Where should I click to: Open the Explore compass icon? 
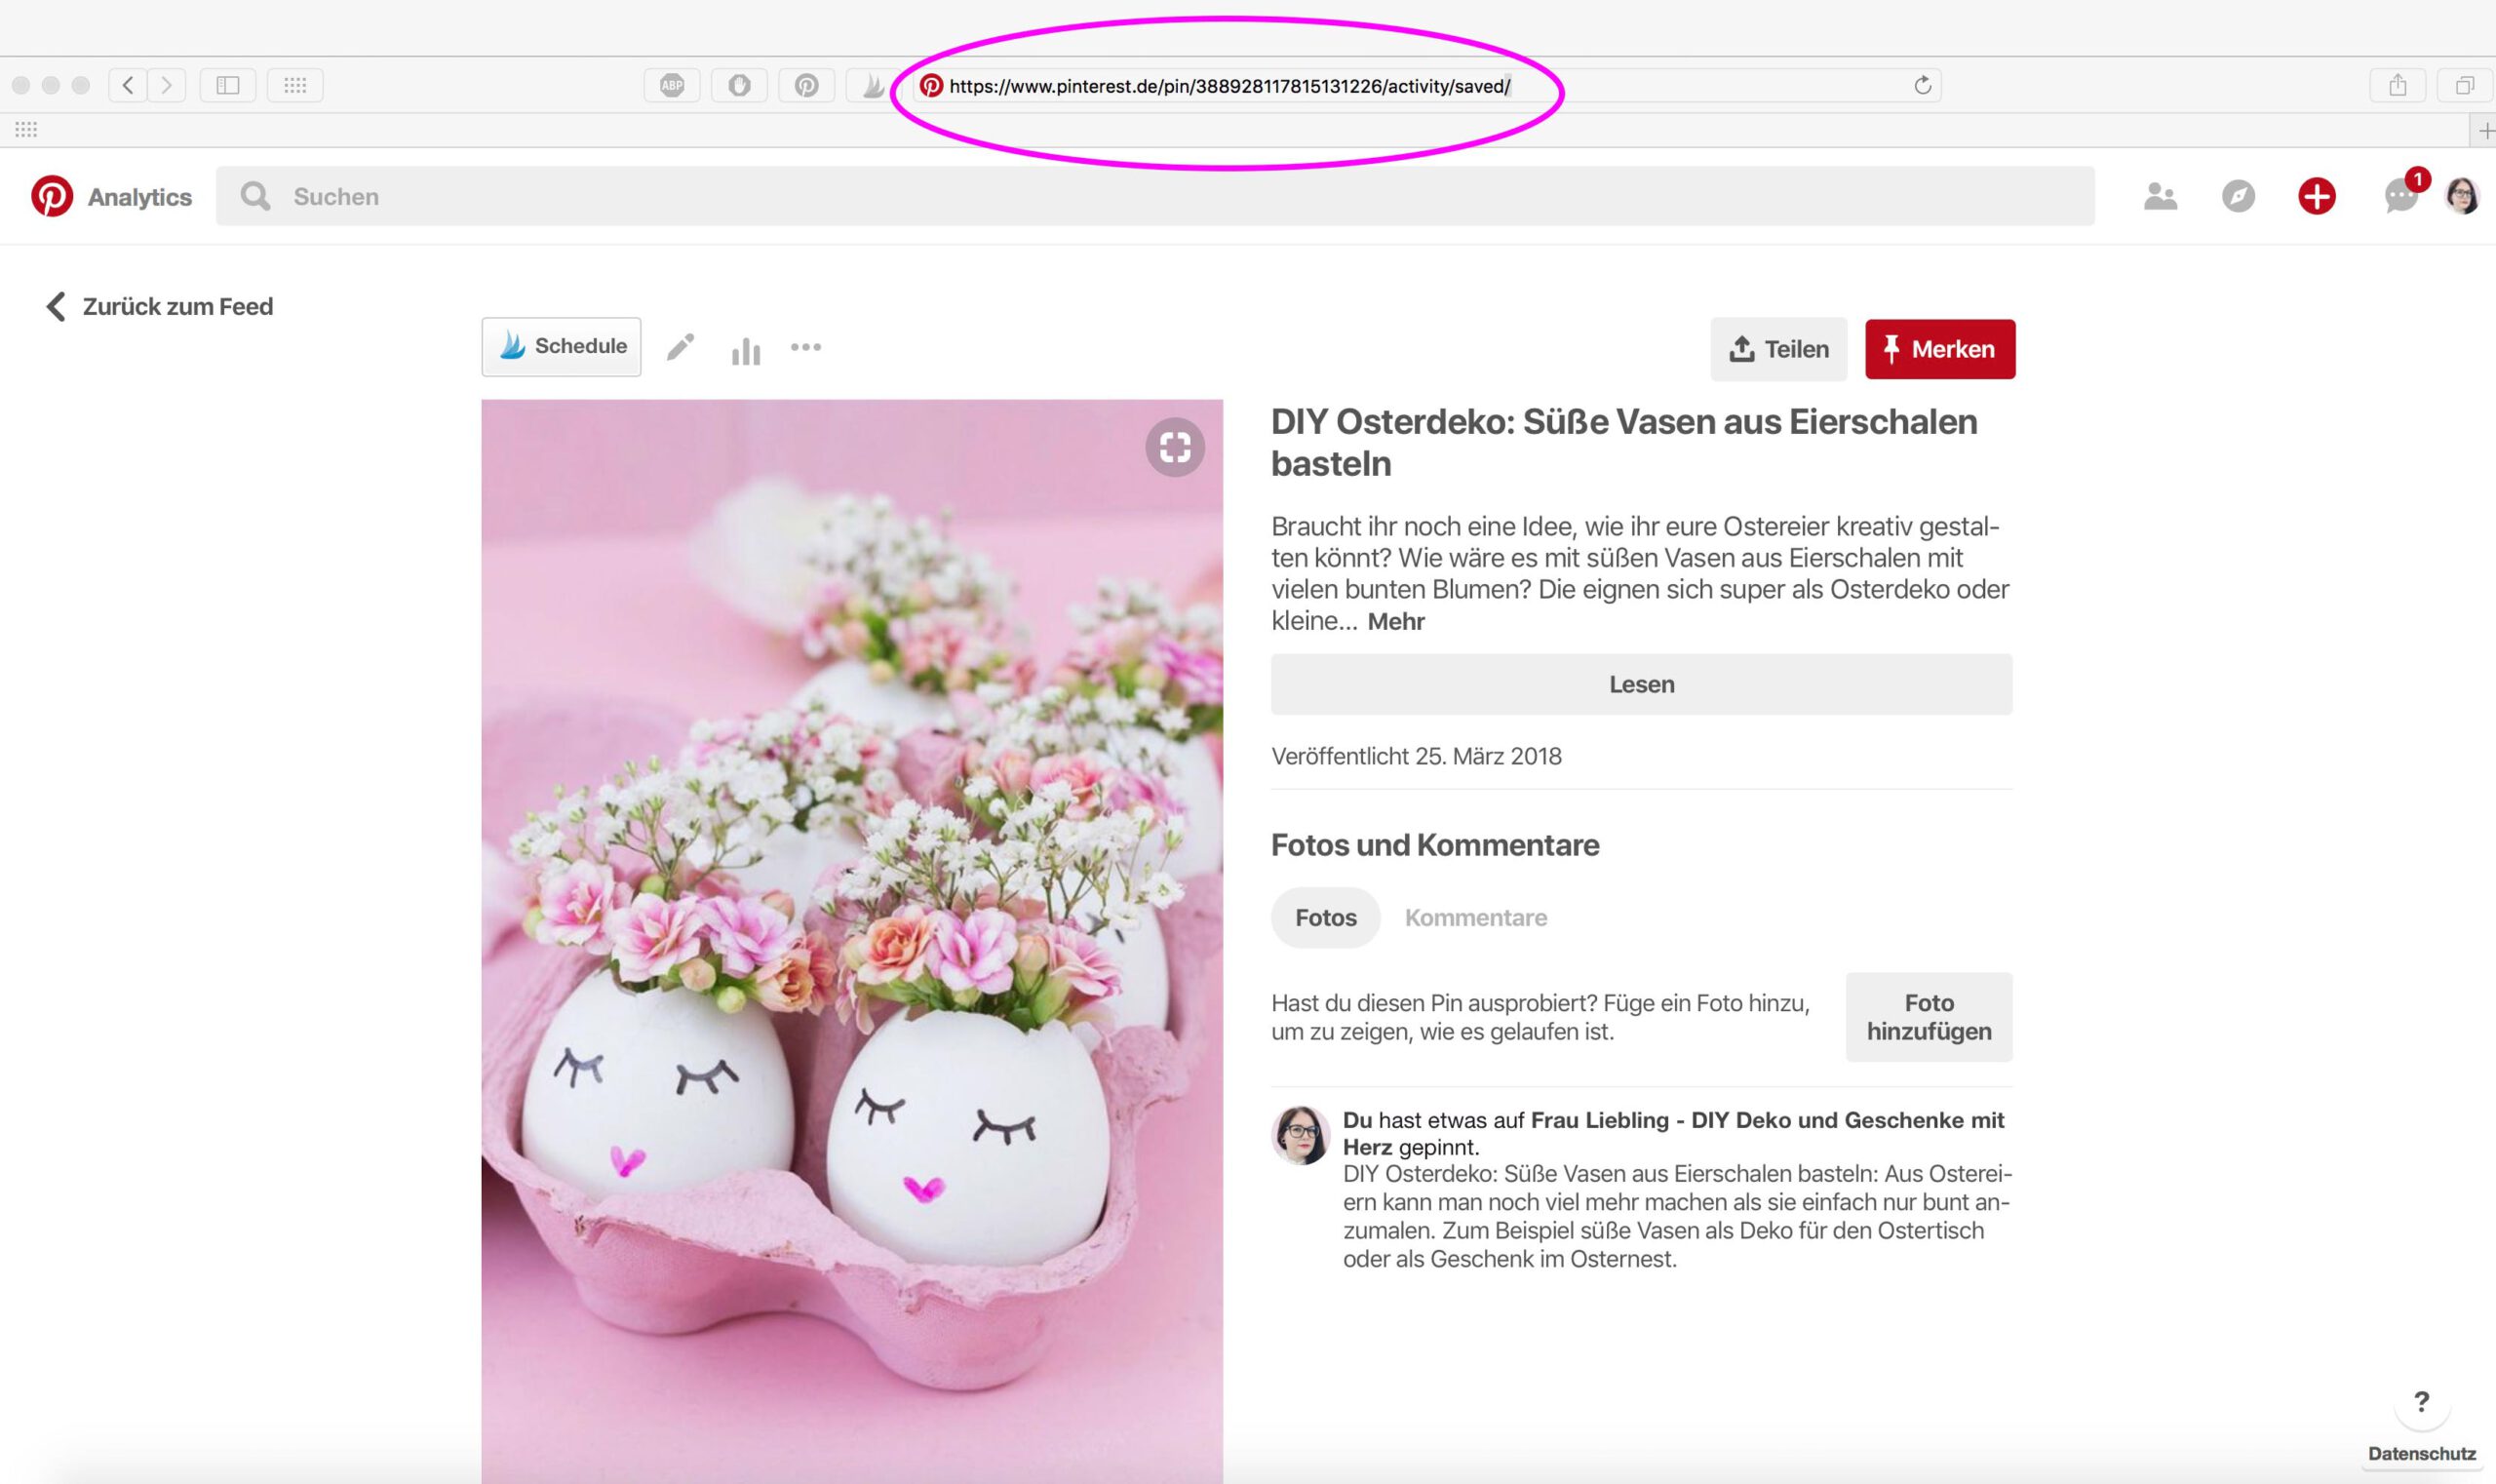[x=2239, y=197]
